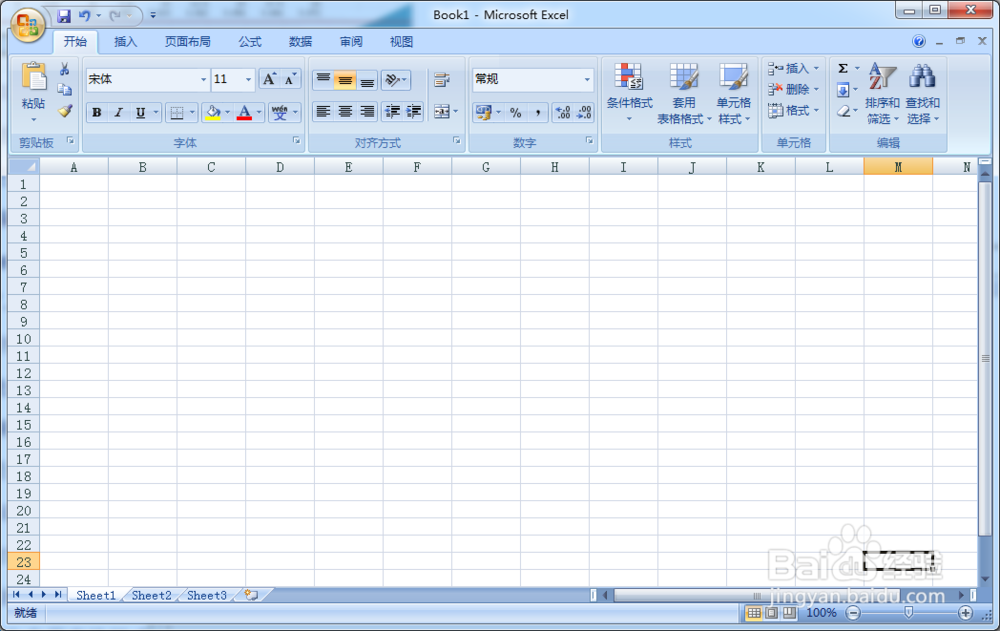The image size is (1000, 631).
Task: Toggle italic formatting
Action: tap(118, 112)
